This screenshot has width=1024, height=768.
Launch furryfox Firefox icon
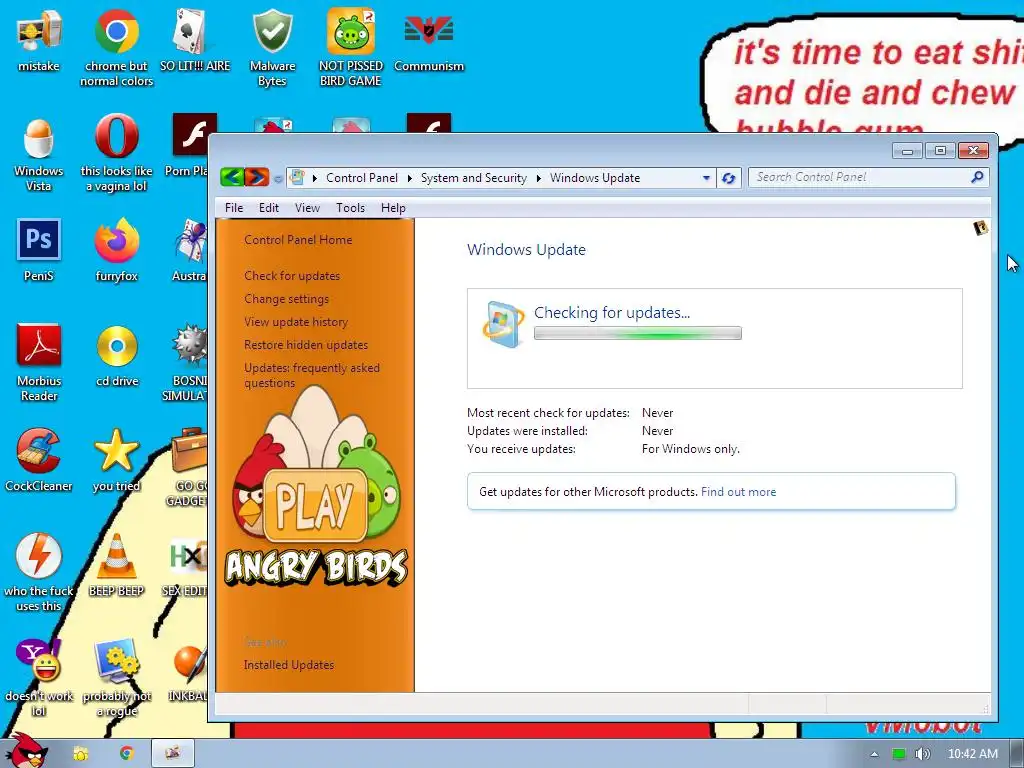pyautogui.click(x=116, y=251)
